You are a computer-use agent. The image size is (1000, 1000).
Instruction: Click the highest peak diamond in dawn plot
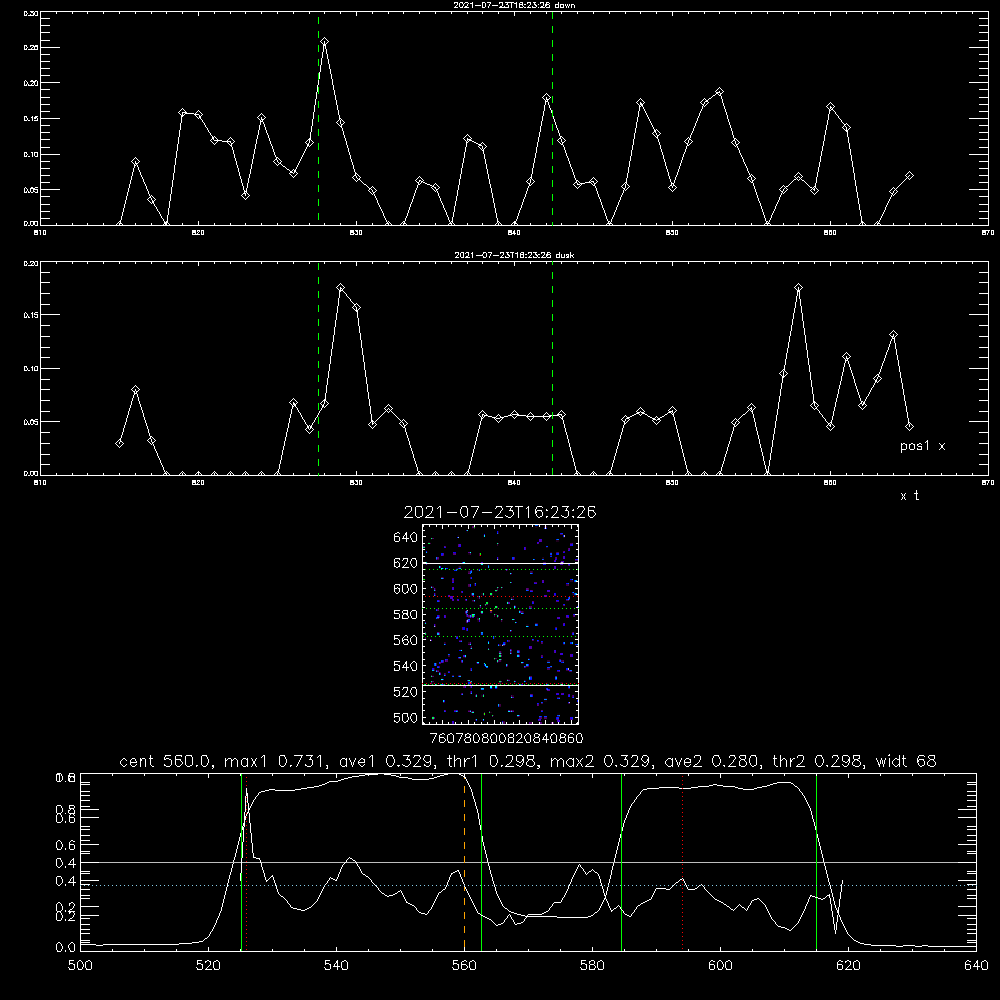[x=325, y=41]
